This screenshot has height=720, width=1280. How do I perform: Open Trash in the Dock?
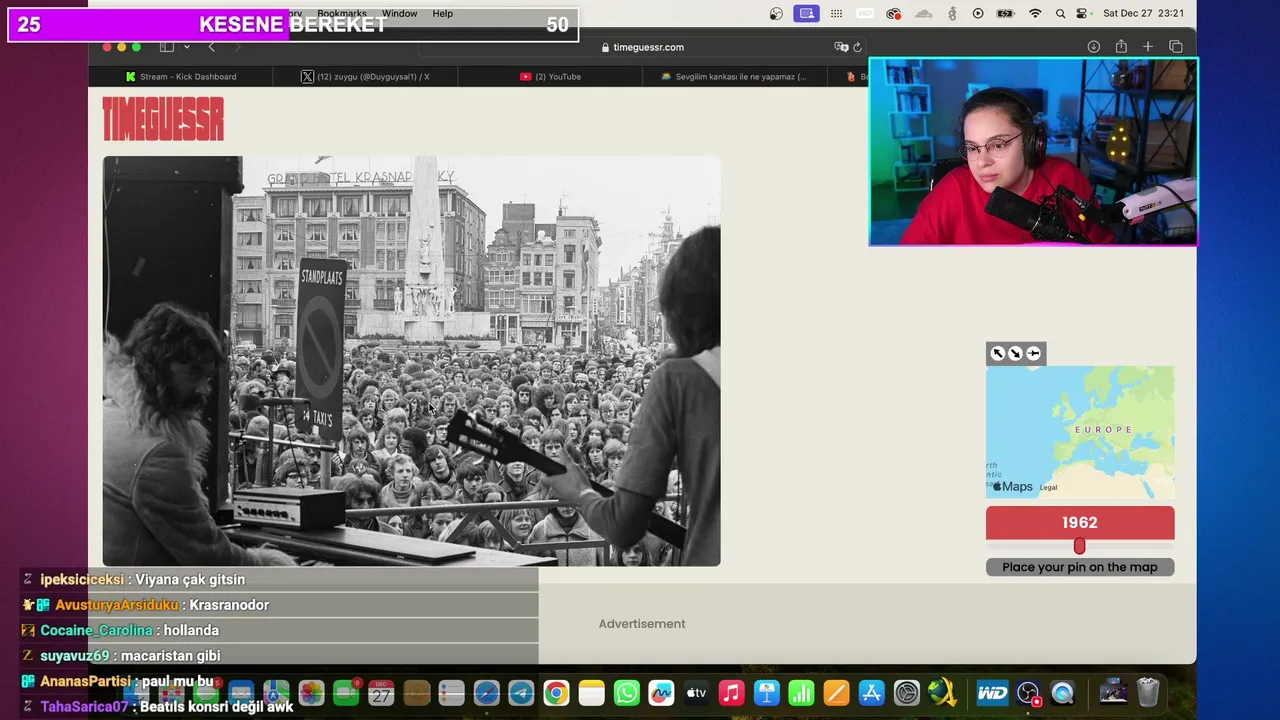(1148, 692)
